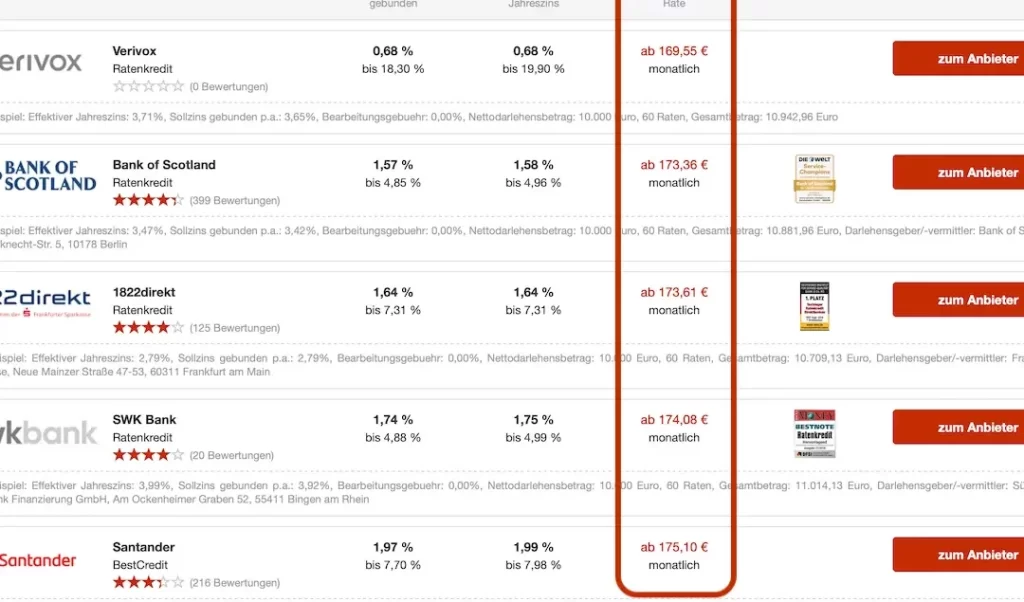1024x602 pixels.
Task: Click the Verivox logo
Action: tap(42, 62)
